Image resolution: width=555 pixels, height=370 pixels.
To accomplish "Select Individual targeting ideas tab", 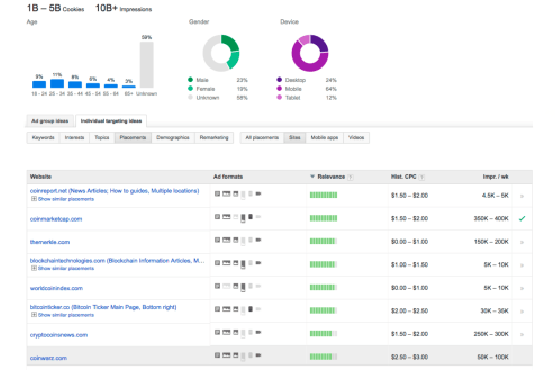I will click(x=111, y=121).
